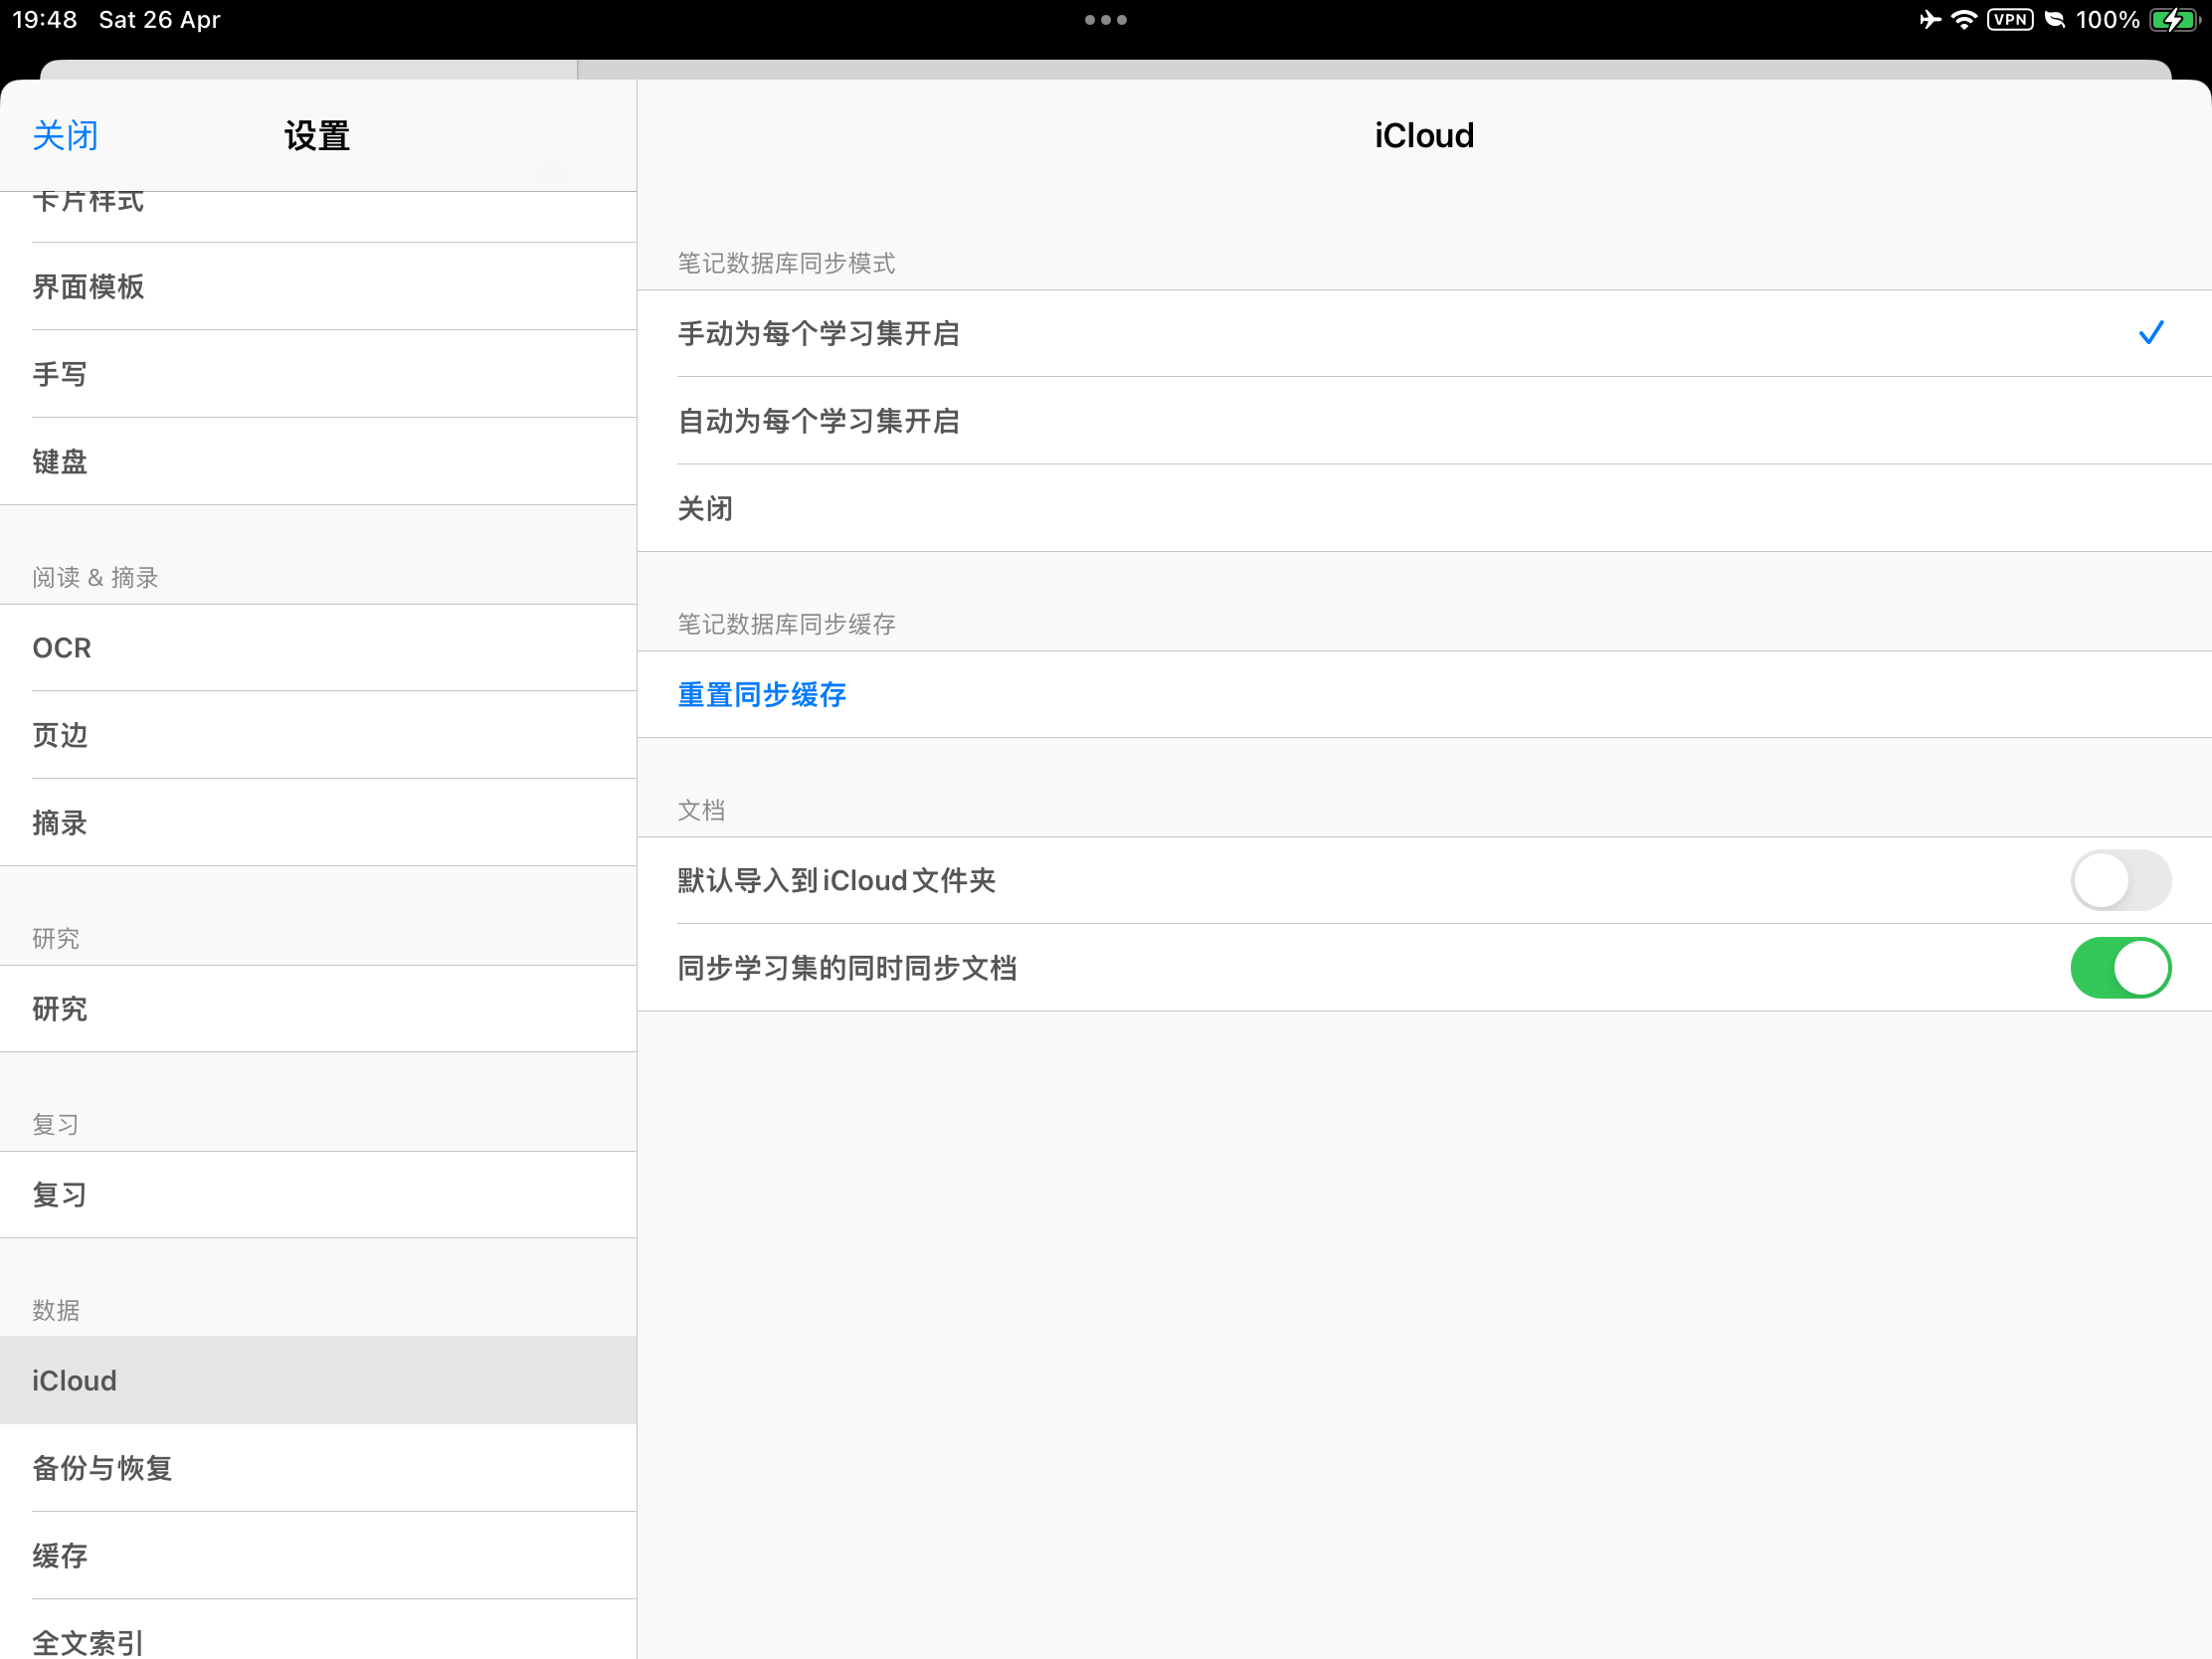Tap the battery charging icon
Viewport: 2212px width, 1659px height.
2174,20
